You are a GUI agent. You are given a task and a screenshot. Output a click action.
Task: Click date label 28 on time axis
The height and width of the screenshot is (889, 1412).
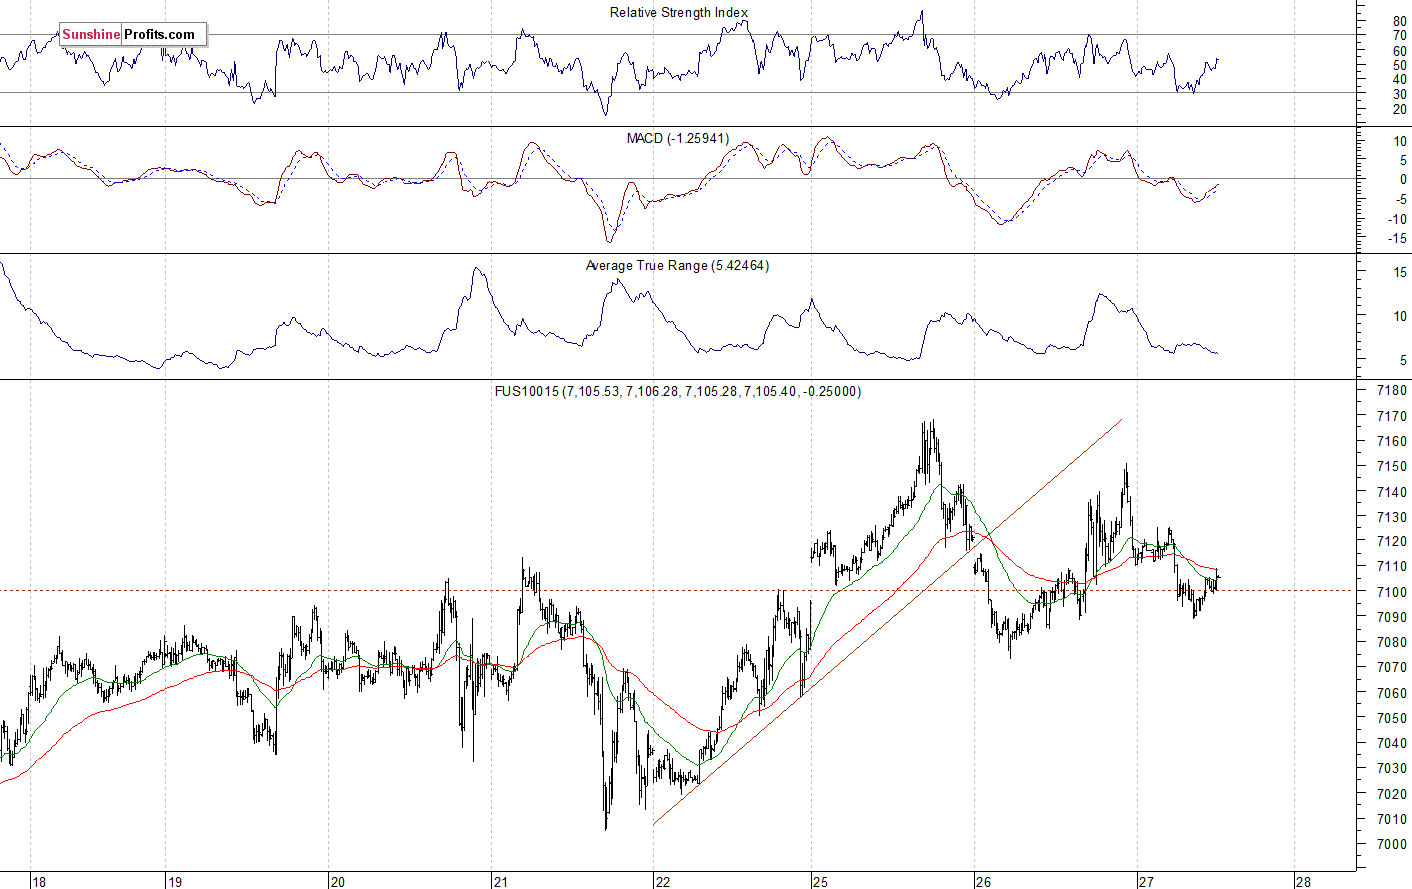[x=1302, y=882]
